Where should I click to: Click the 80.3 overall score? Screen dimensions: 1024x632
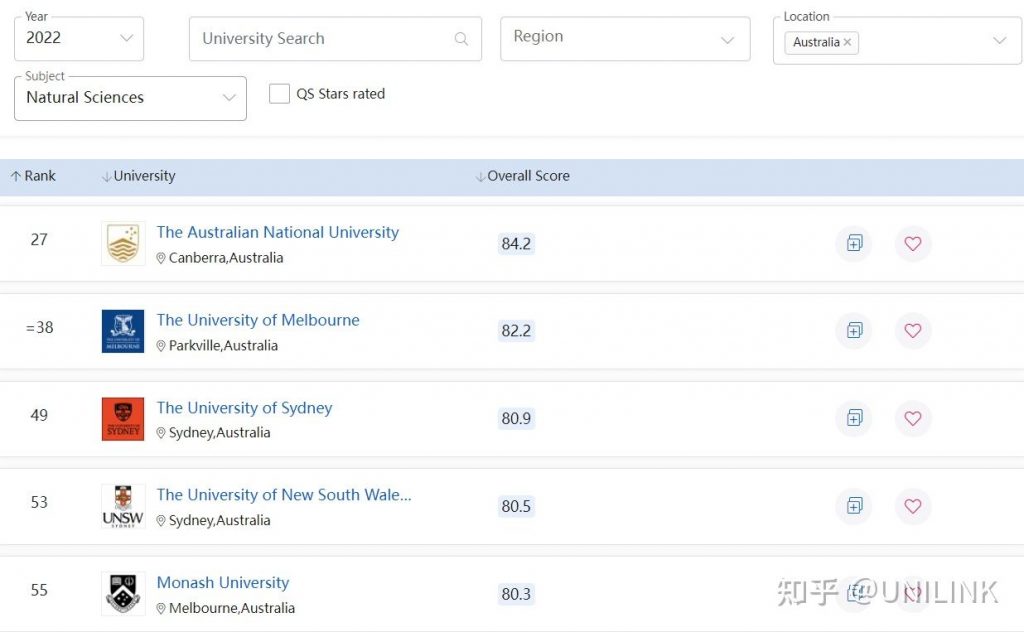click(x=516, y=594)
